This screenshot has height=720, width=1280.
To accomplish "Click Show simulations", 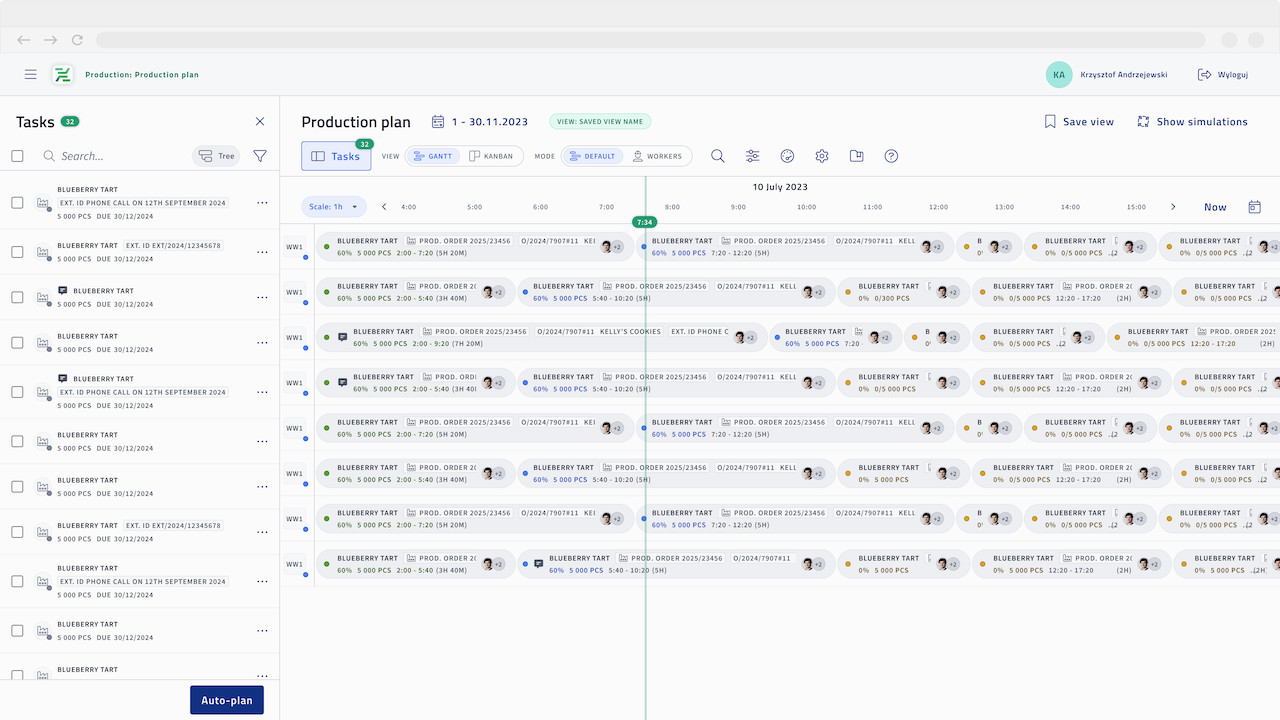I will coord(1192,122).
